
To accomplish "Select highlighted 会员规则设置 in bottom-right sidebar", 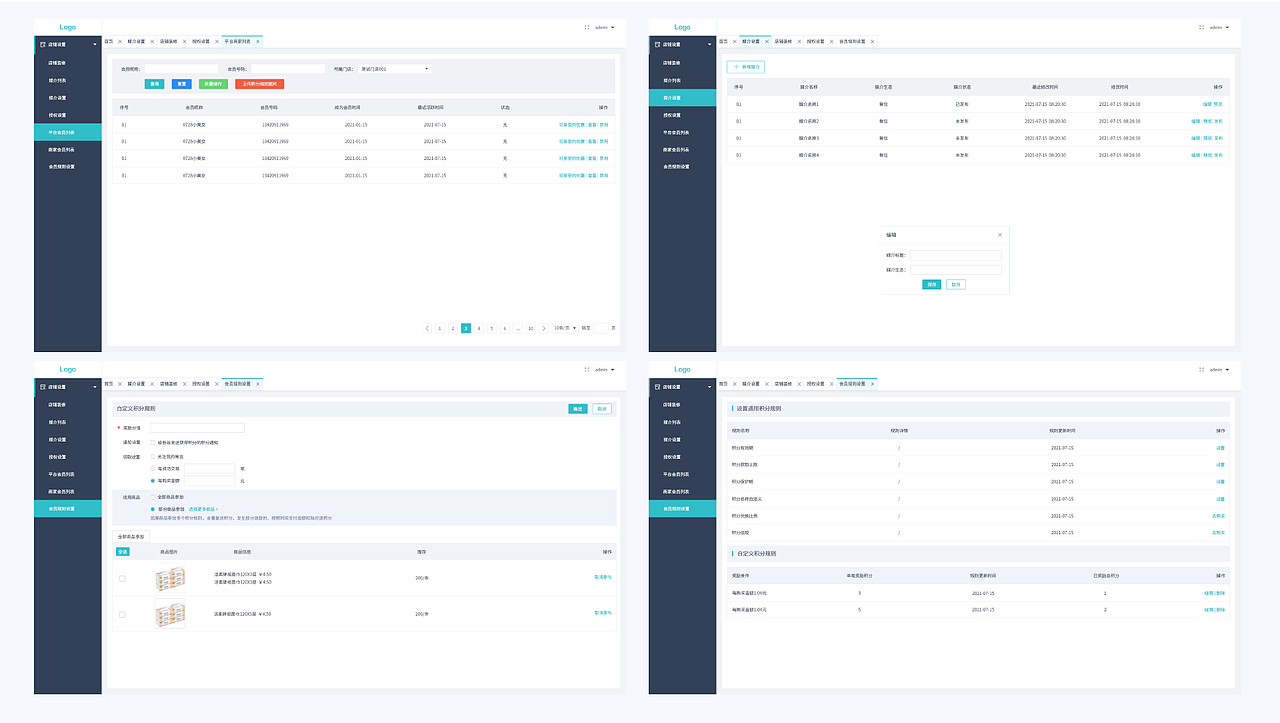I will coord(683,509).
